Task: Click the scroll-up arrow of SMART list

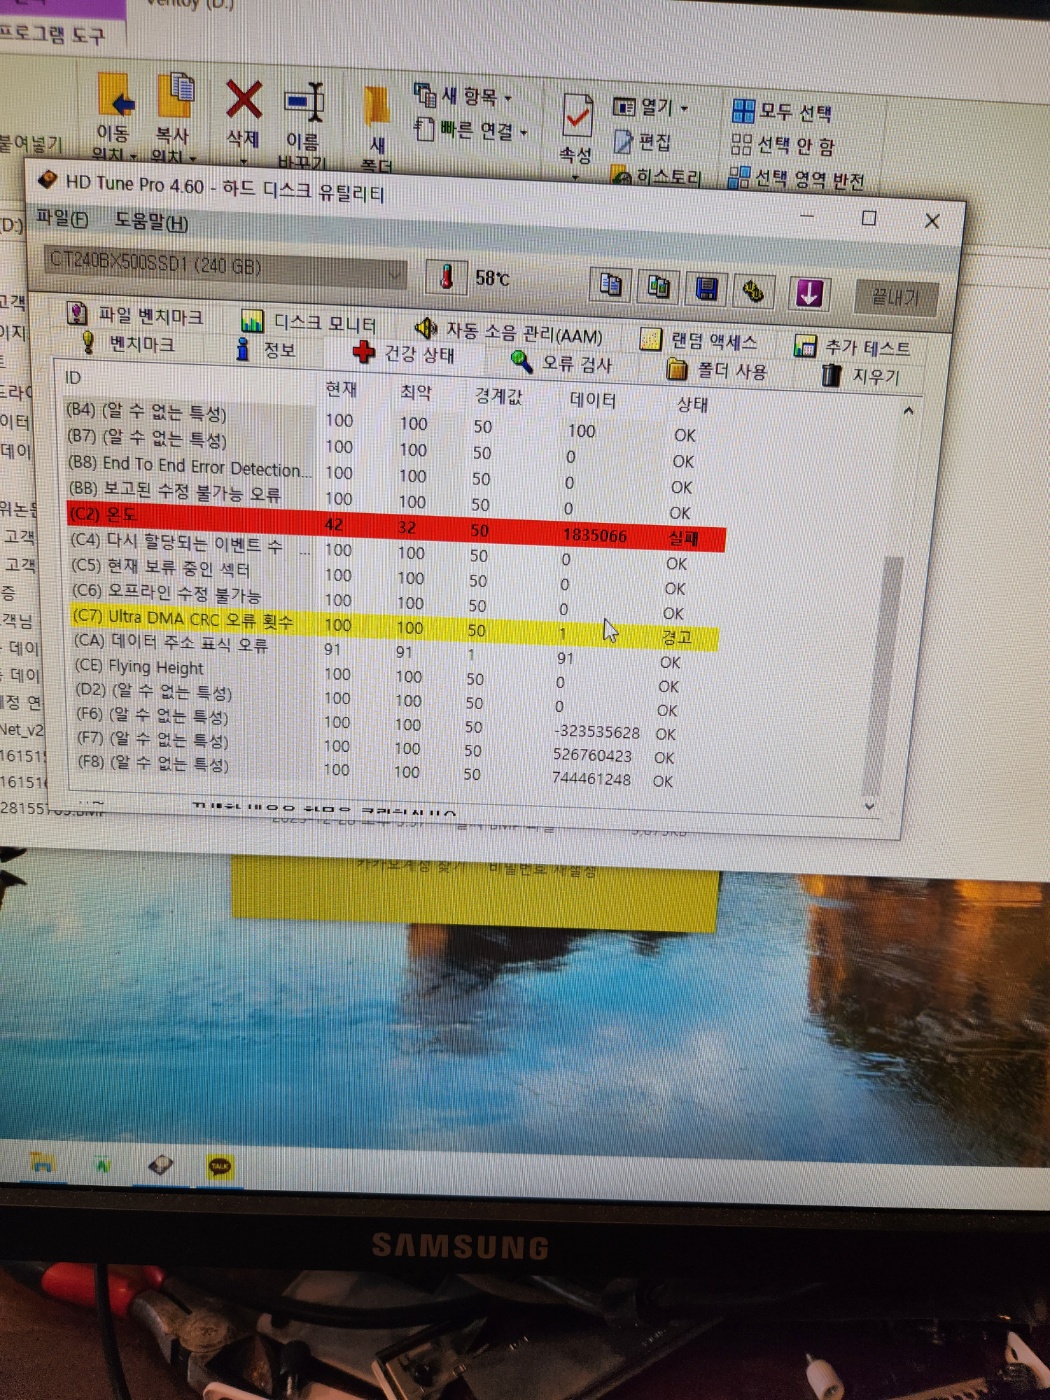Action: click(908, 411)
